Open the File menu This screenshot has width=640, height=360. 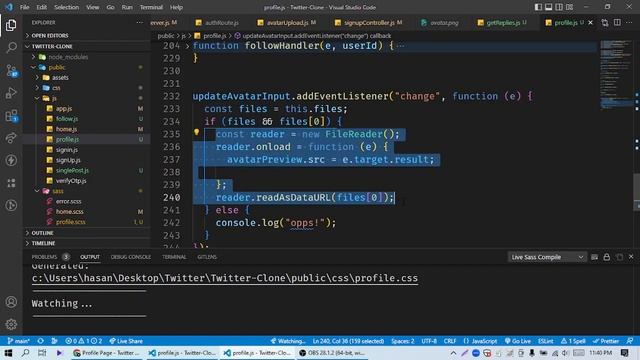click(x=24, y=7)
